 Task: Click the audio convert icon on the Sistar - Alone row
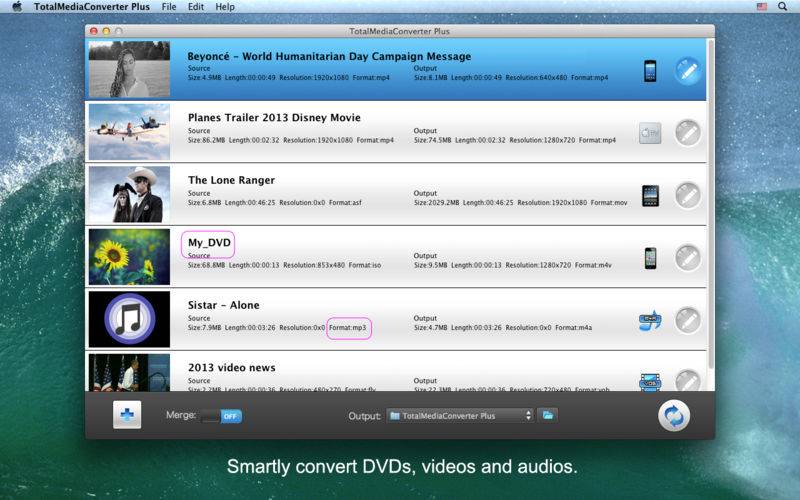(650, 321)
